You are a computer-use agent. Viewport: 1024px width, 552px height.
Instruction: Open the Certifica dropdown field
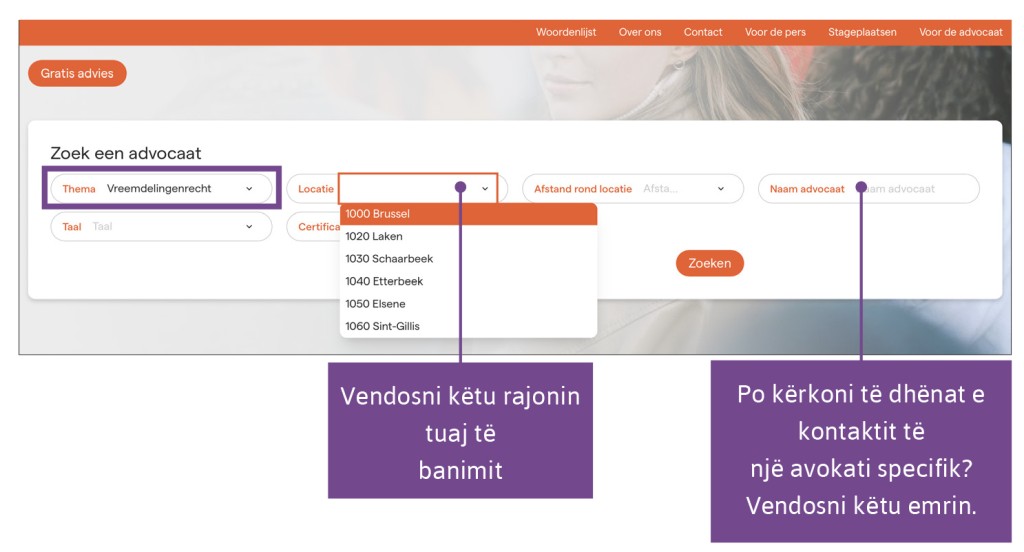pos(313,227)
